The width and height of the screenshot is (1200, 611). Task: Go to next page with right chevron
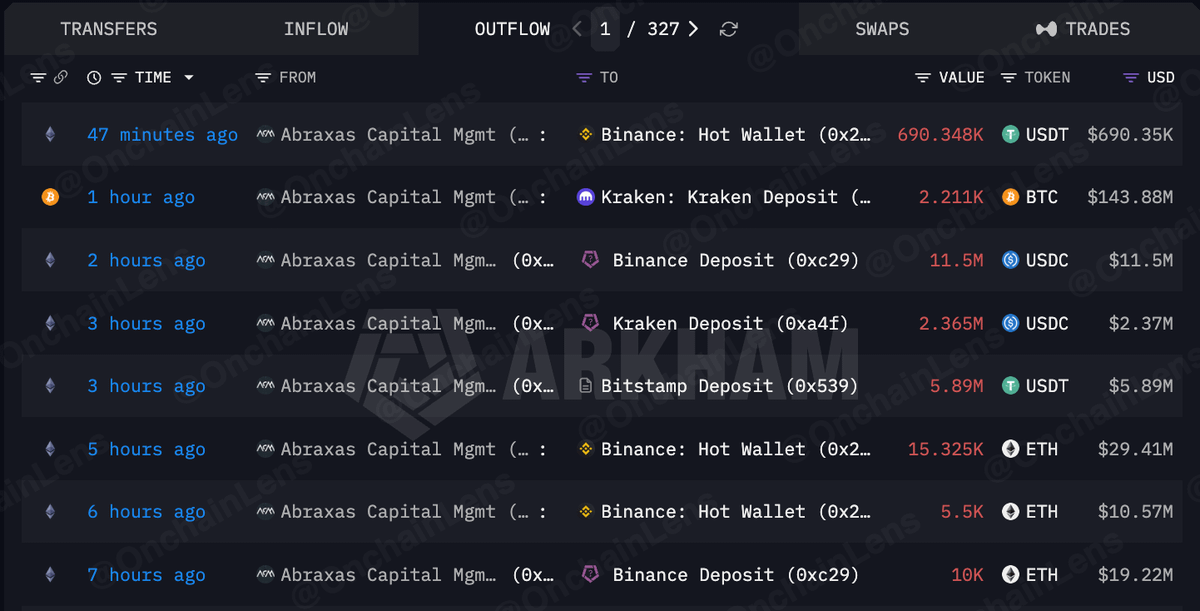coord(693,29)
